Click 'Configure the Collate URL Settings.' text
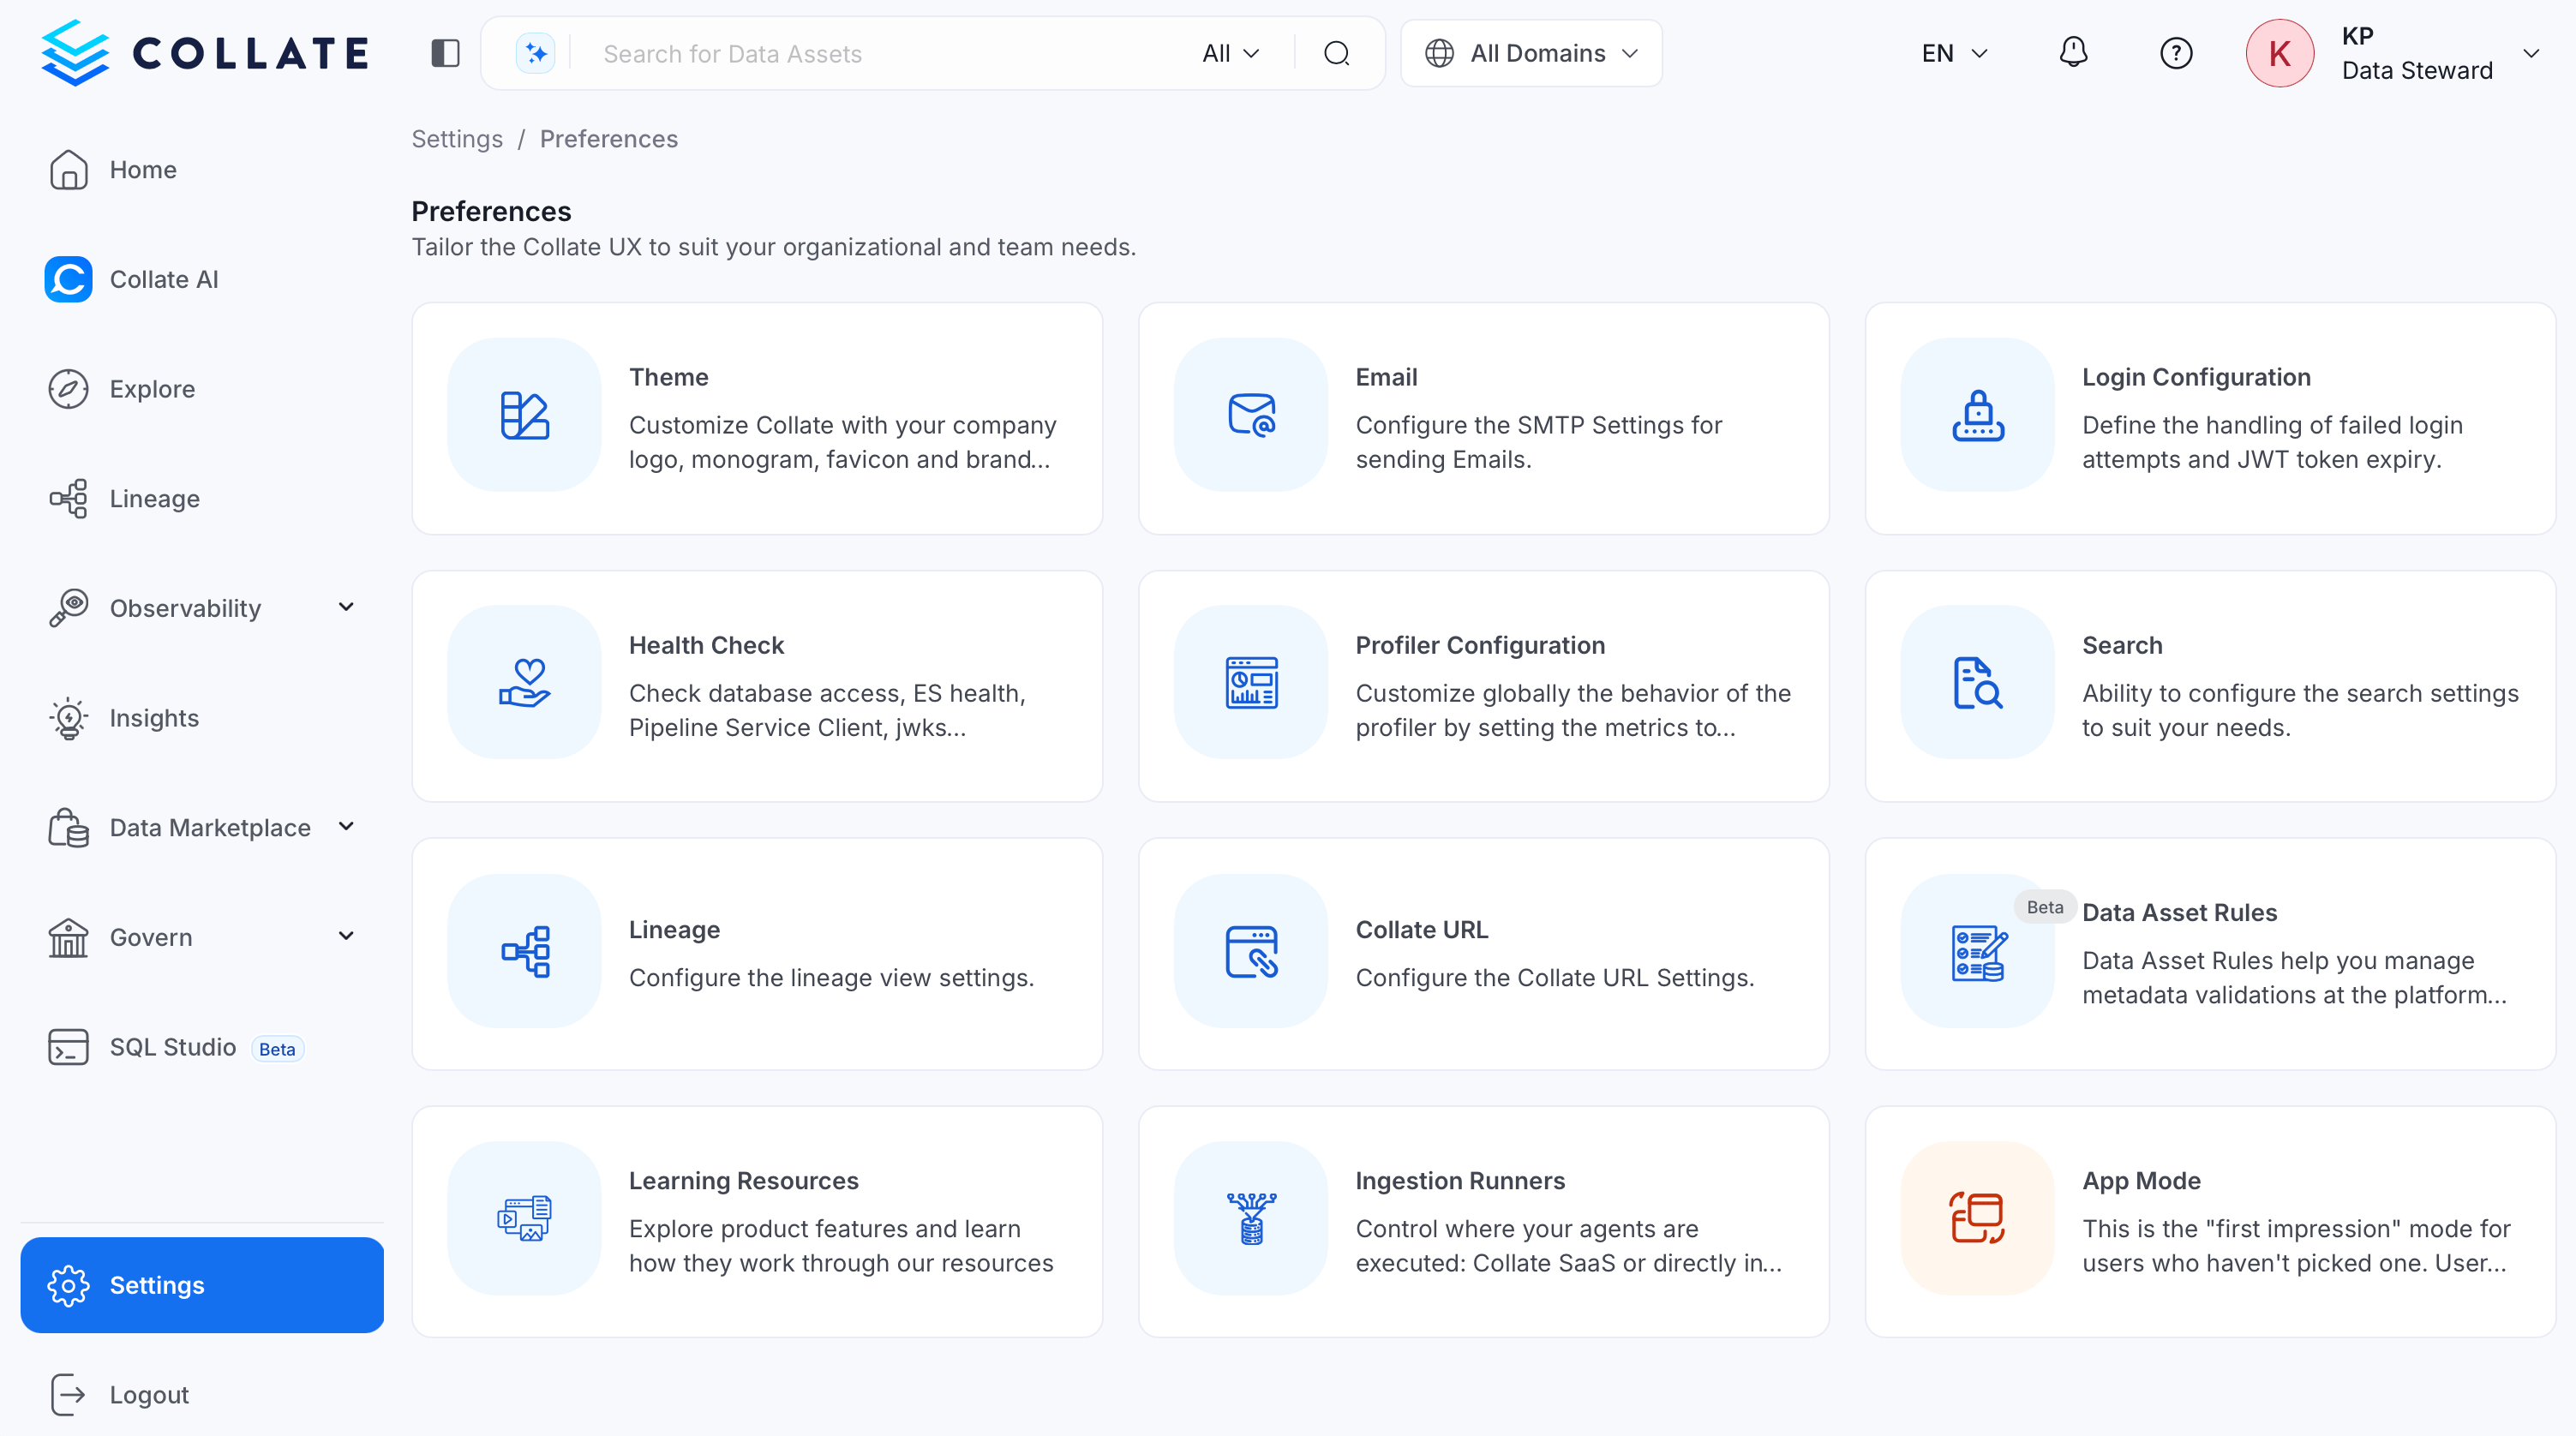This screenshot has height=1436, width=2576. coord(1555,977)
